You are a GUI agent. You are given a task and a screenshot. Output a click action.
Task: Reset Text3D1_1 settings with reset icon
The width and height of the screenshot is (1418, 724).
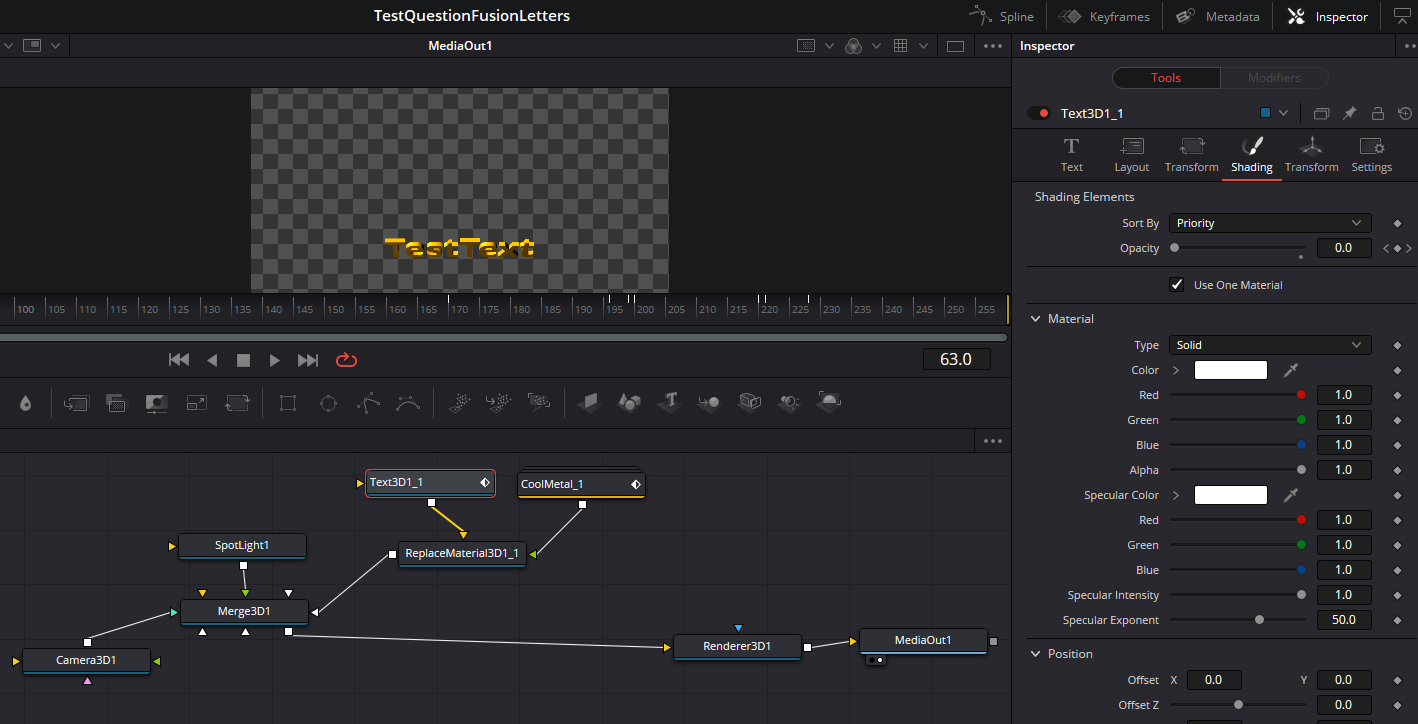(1404, 113)
